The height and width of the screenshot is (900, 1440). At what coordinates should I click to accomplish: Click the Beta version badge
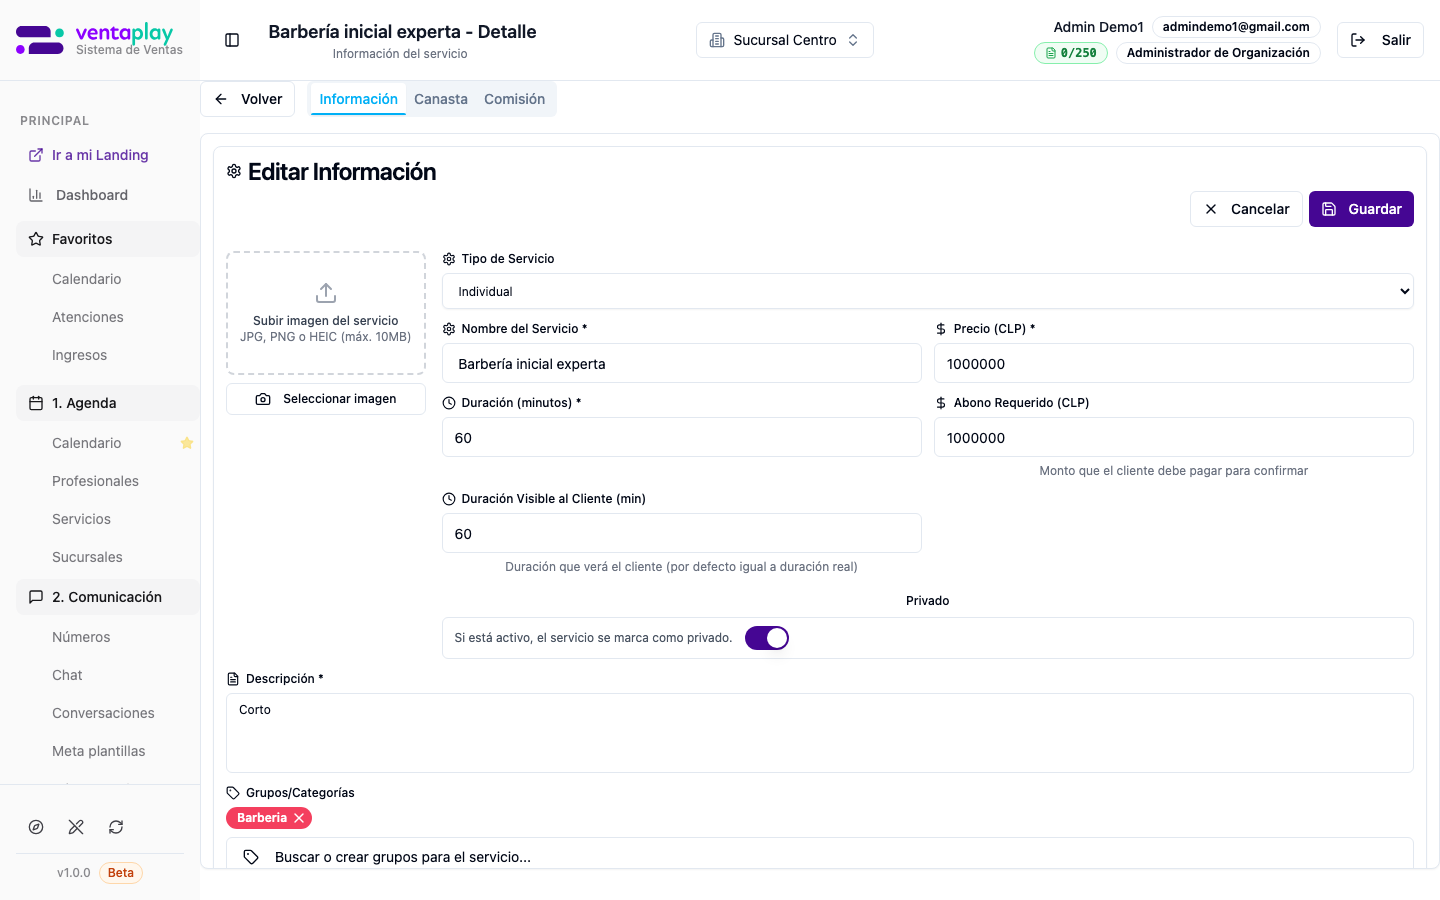(121, 873)
